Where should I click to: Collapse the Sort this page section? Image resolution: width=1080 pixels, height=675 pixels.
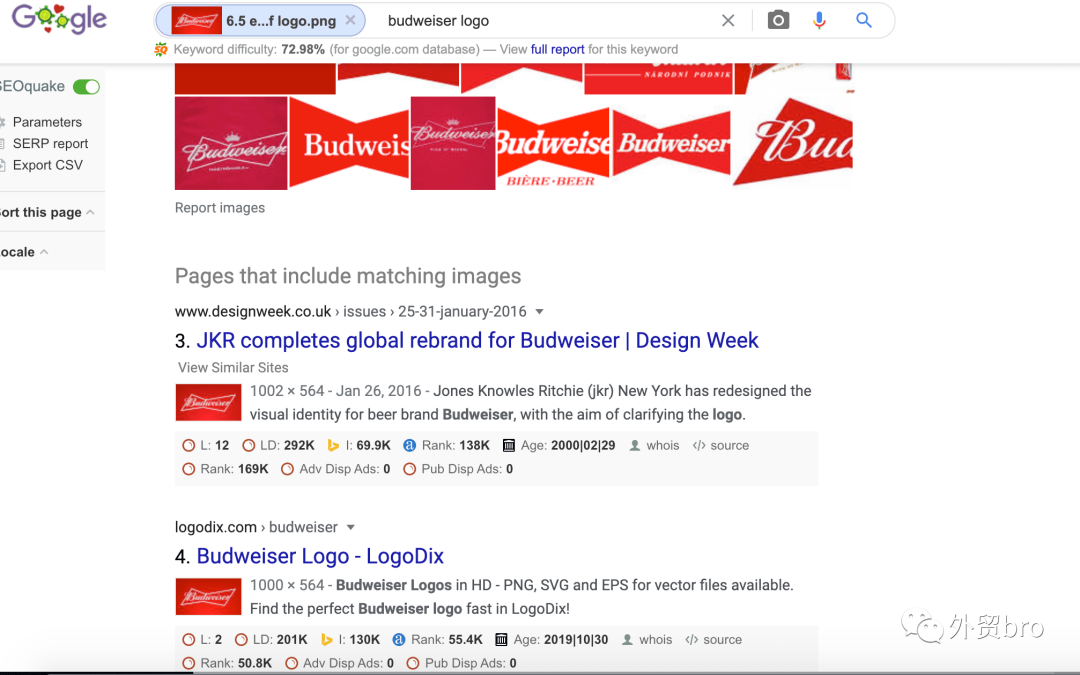coord(47,212)
